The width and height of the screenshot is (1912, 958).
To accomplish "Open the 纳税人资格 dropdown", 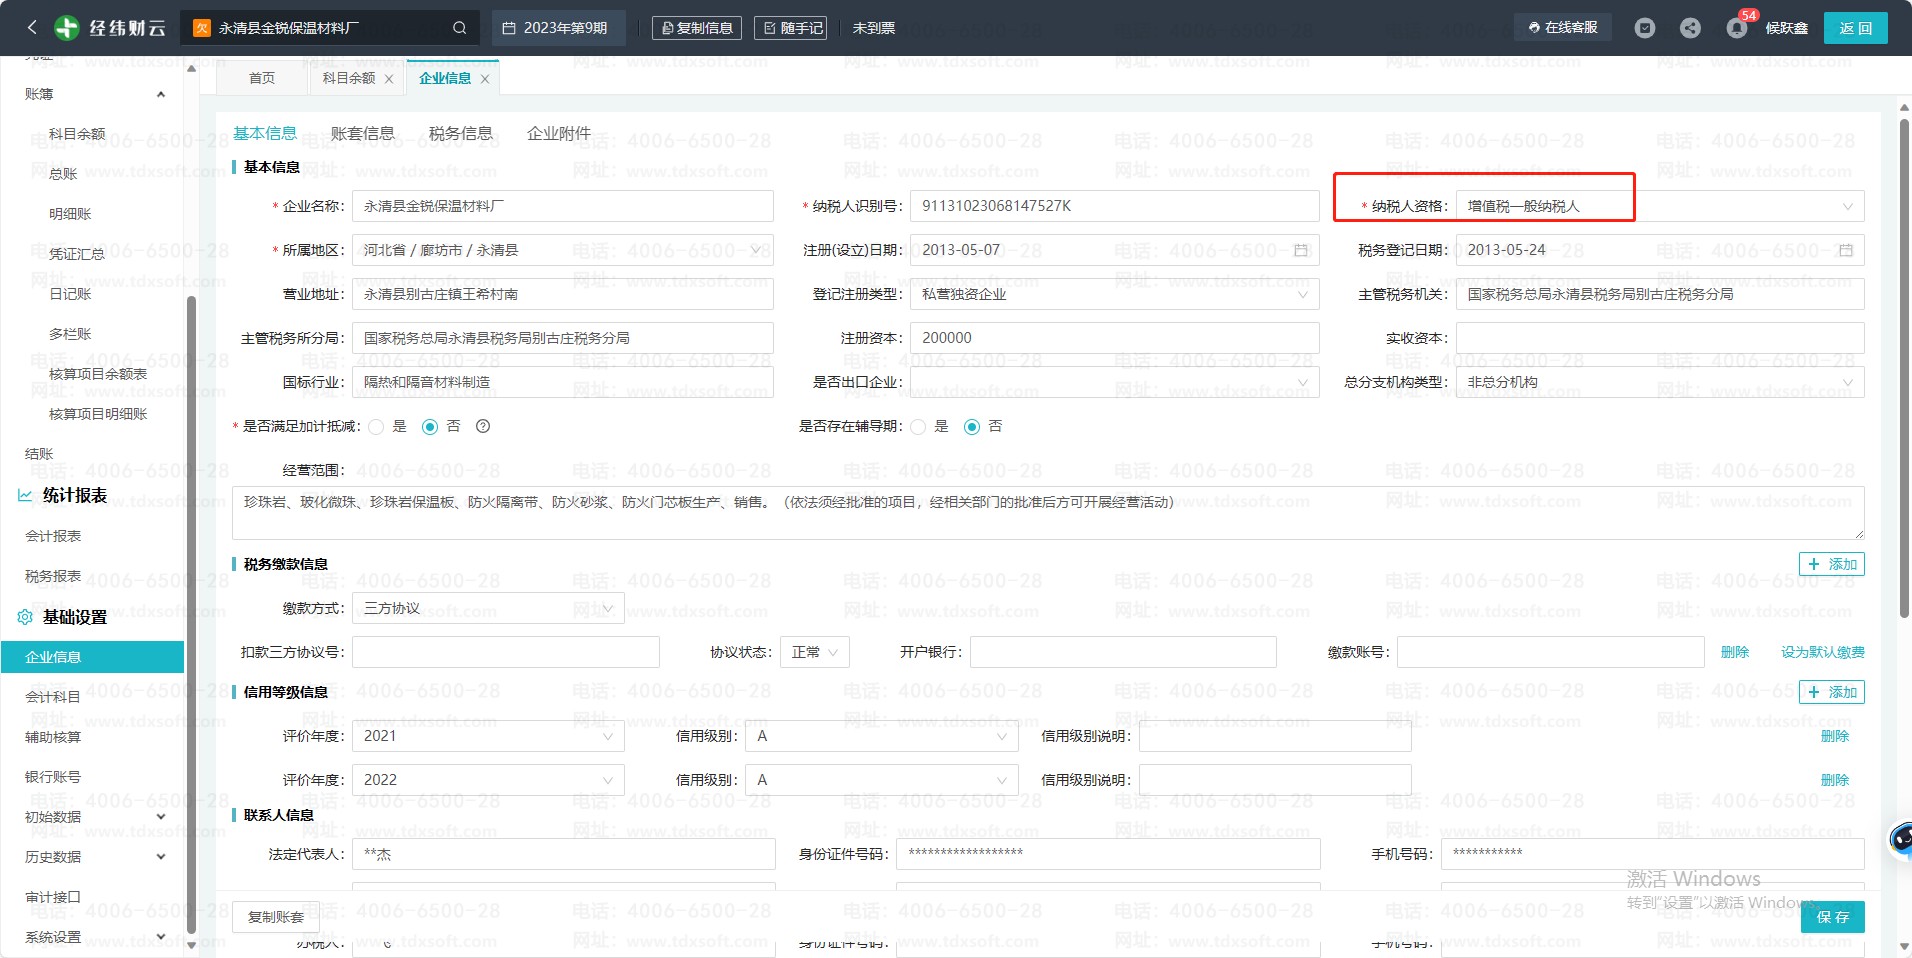I will click(x=1659, y=206).
